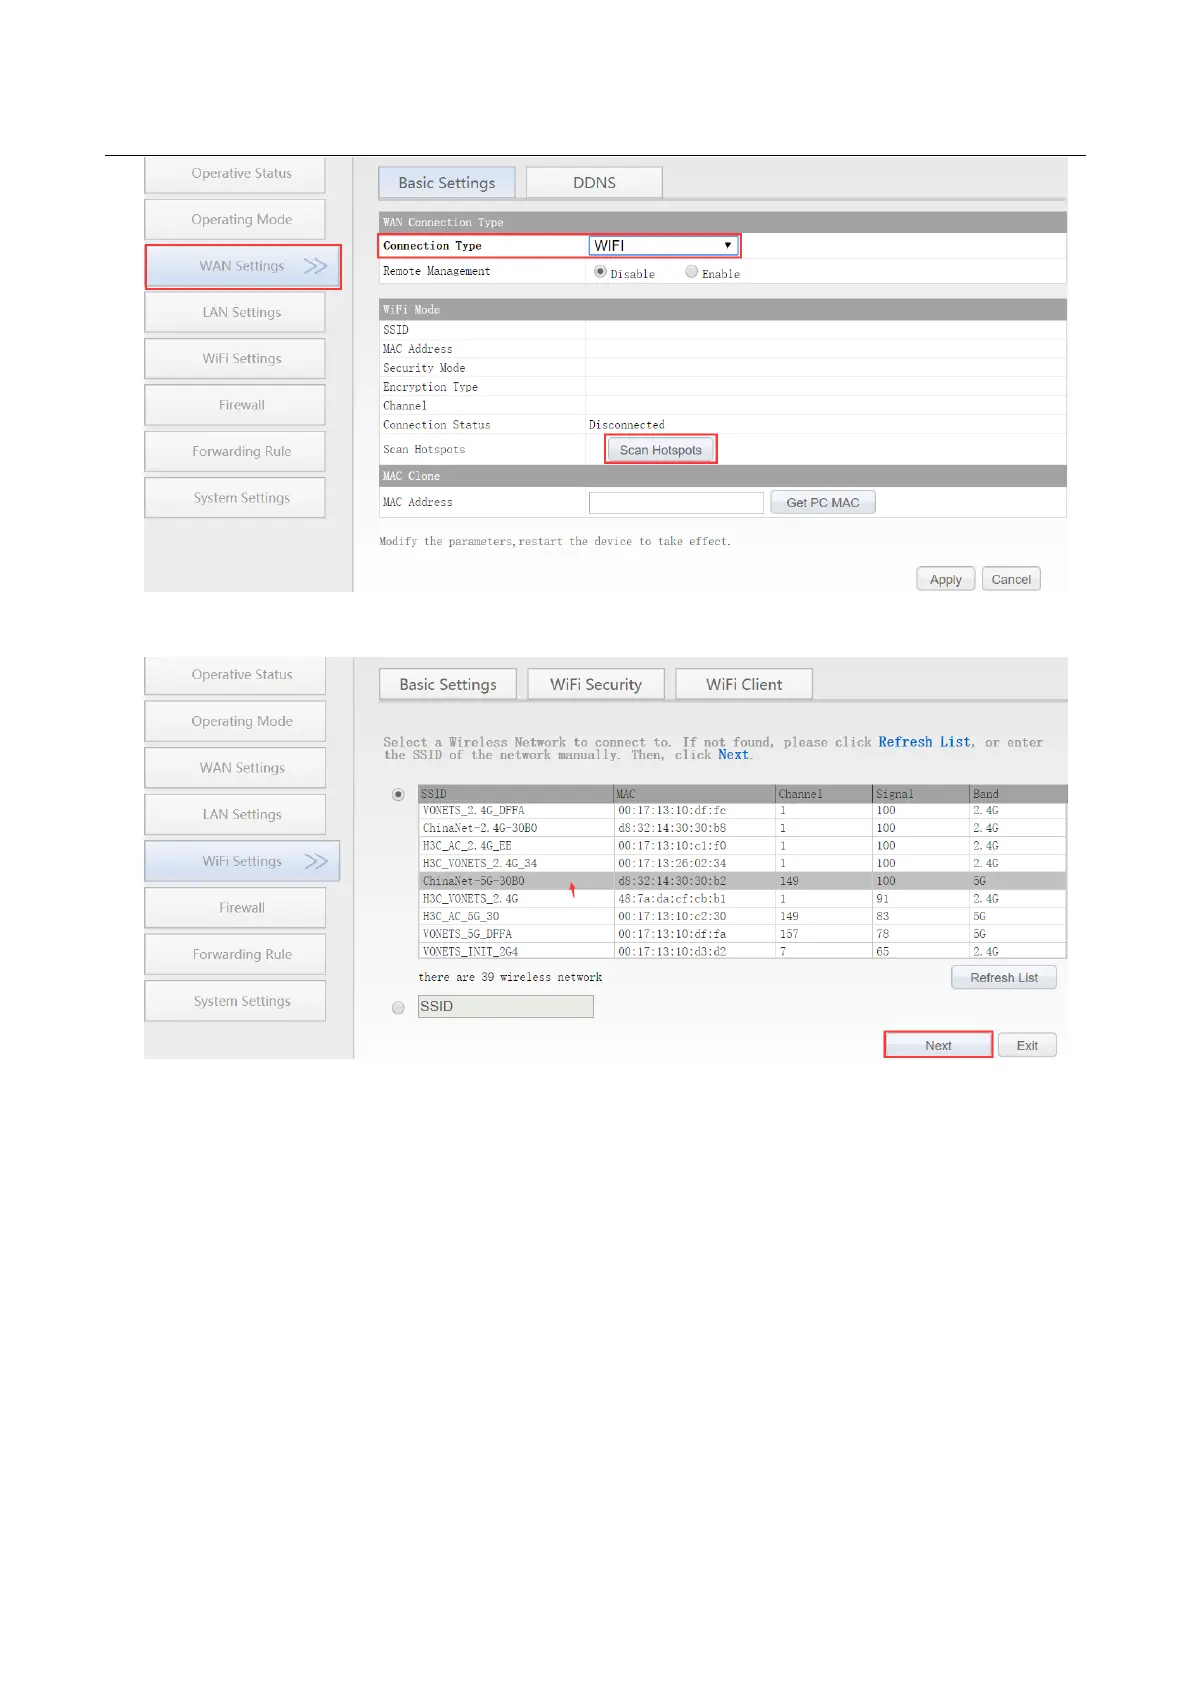1191x1684 pixels.
Task: Open Forwarding Rule in the lower sidebar
Action: (x=235, y=955)
